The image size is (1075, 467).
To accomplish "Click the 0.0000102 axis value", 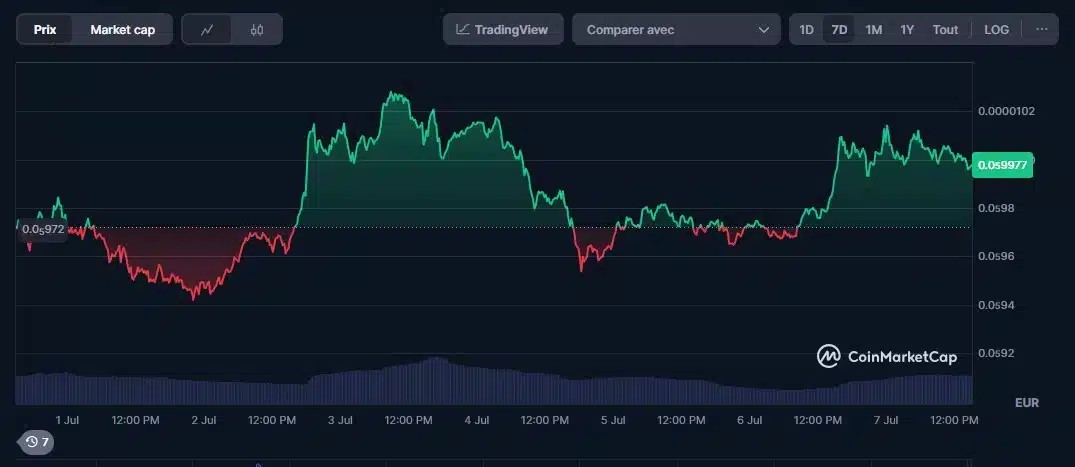I will point(1006,111).
